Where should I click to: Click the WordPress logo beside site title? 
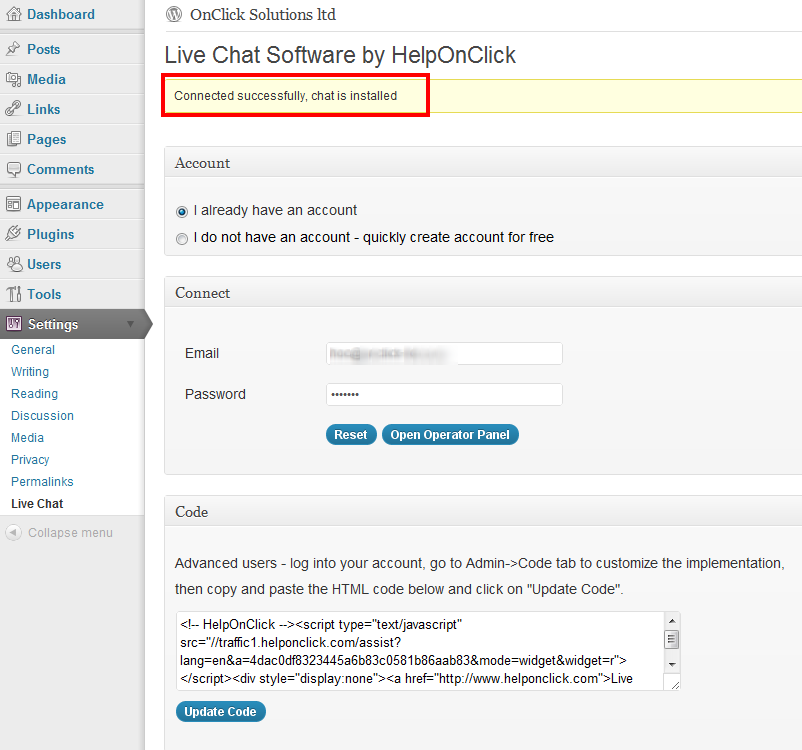[x=174, y=14]
